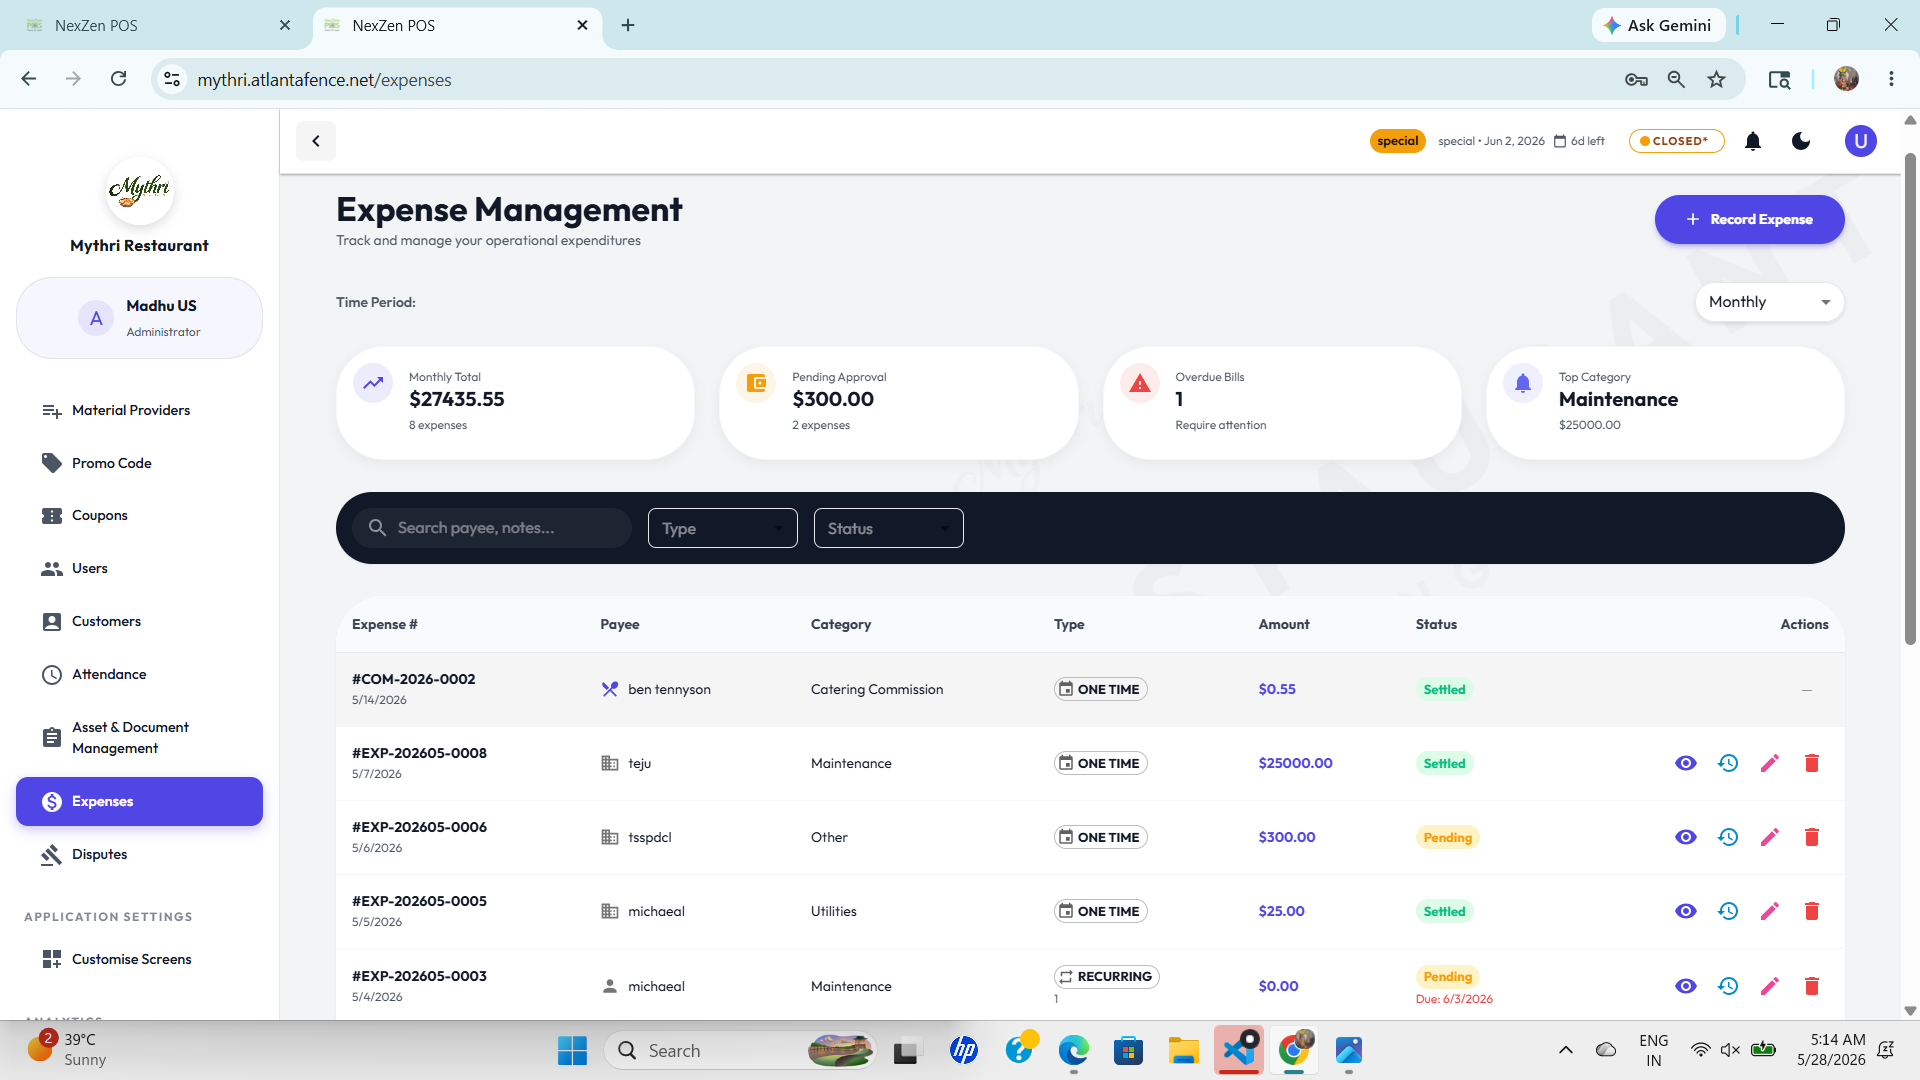Edit the michaeal Utilities expense
Image resolution: width=1920 pixels, height=1080 pixels.
point(1770,911)
